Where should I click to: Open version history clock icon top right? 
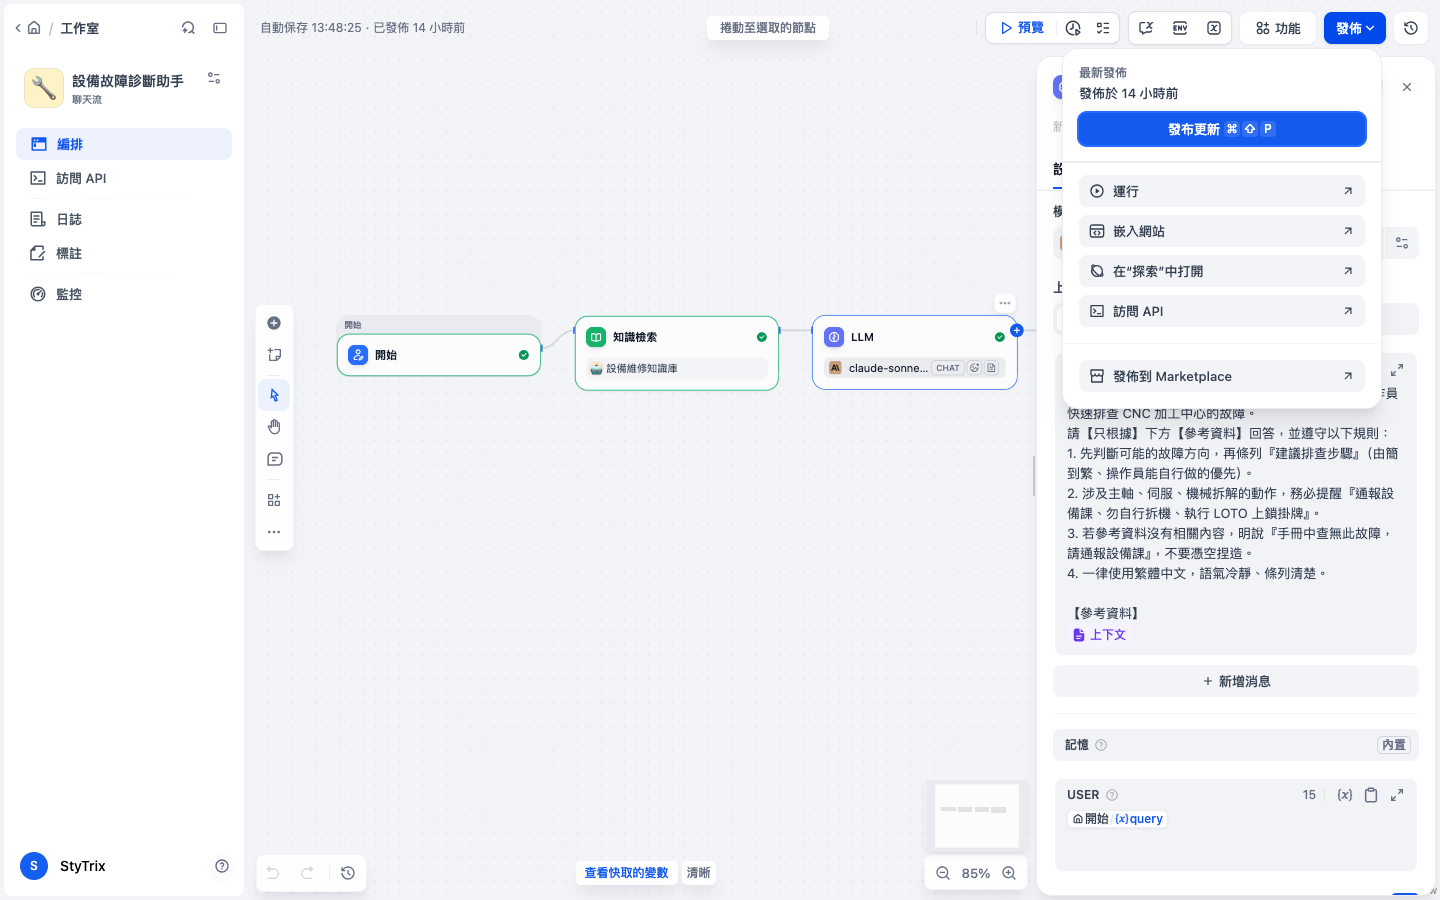click(x=1411, y=28)
